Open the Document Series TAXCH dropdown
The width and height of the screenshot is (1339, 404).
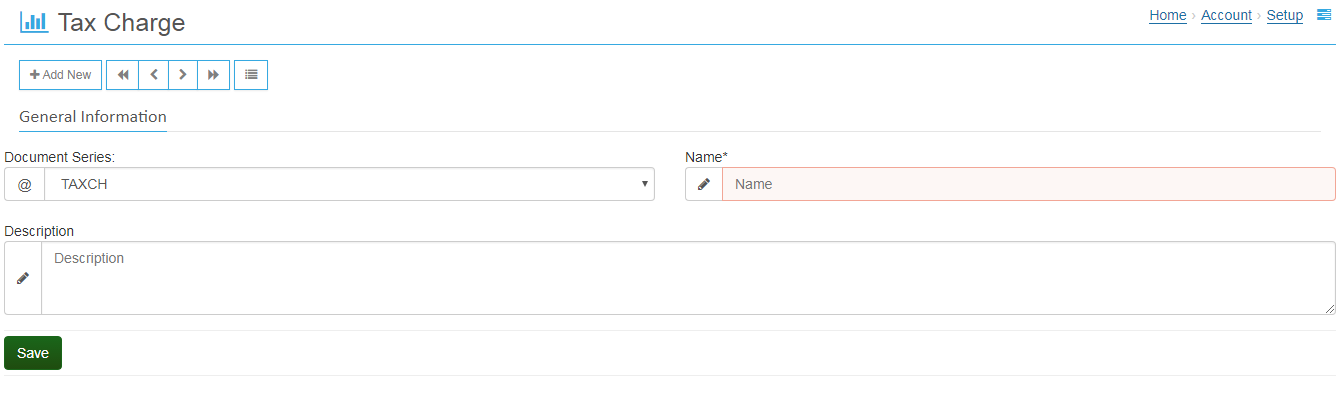pyautogui.click(x=349, y=184)
